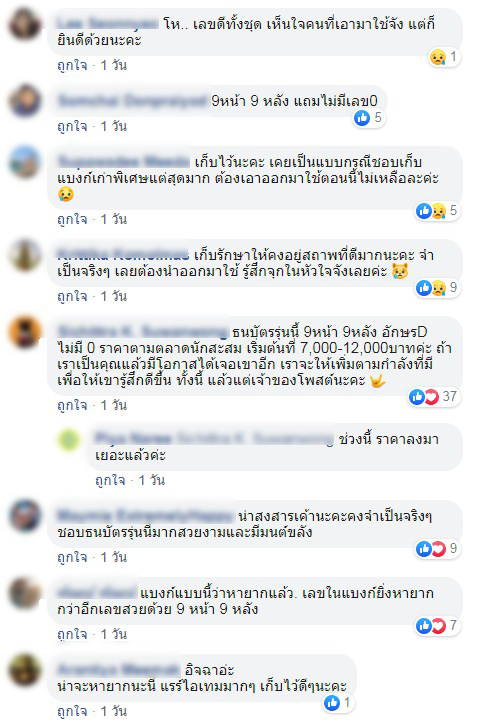This screenshot has height=728, width=494.
Task: Click the '1 วัน' timestamp under the fourth comment
Action: [114, 296]
